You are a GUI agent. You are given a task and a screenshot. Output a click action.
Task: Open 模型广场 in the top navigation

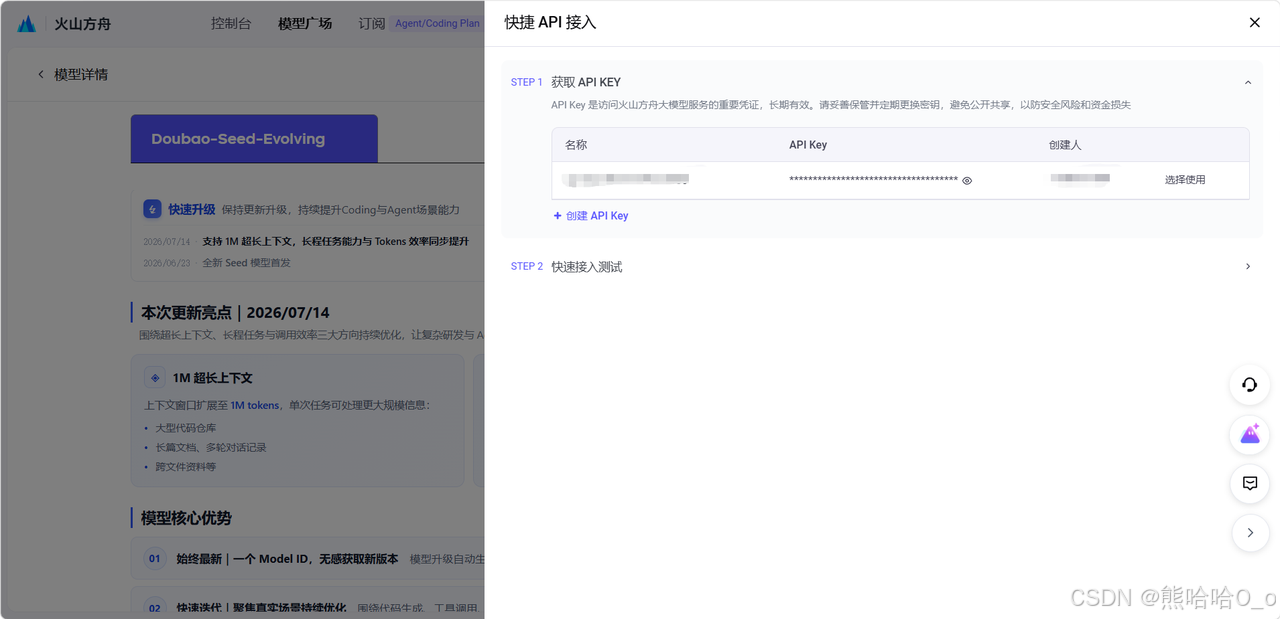click(x=305, y=23)
